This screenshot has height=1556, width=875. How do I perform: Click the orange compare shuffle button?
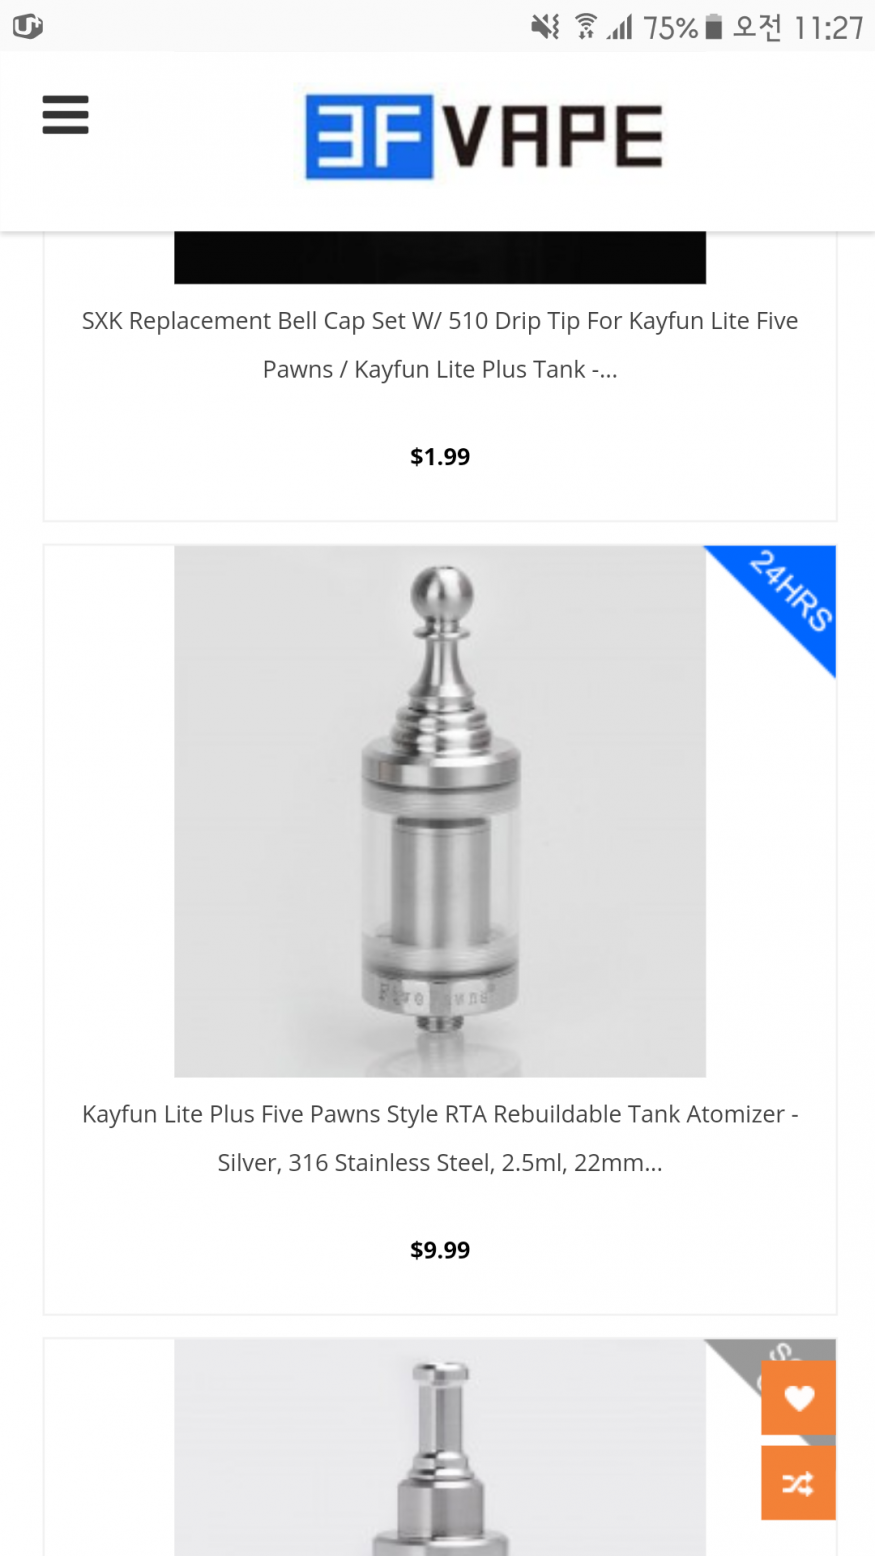(x=798, y=1483)
